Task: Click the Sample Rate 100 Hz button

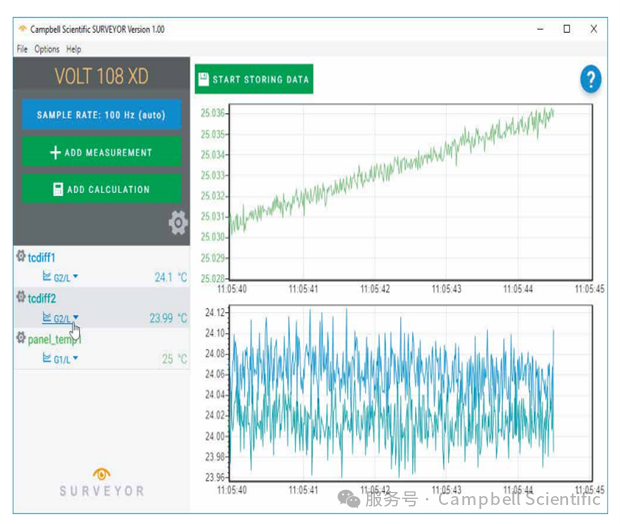Action: pyautogui.click(x=101, y=115)
